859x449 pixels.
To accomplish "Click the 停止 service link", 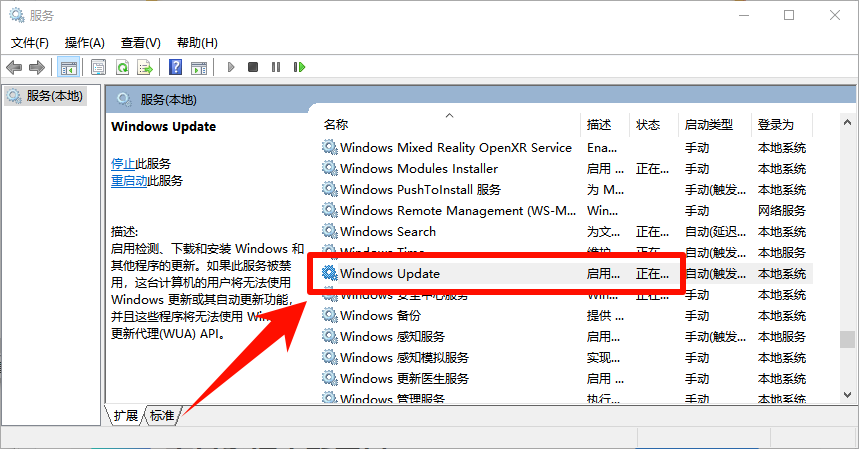I will [x=123, y=164].
